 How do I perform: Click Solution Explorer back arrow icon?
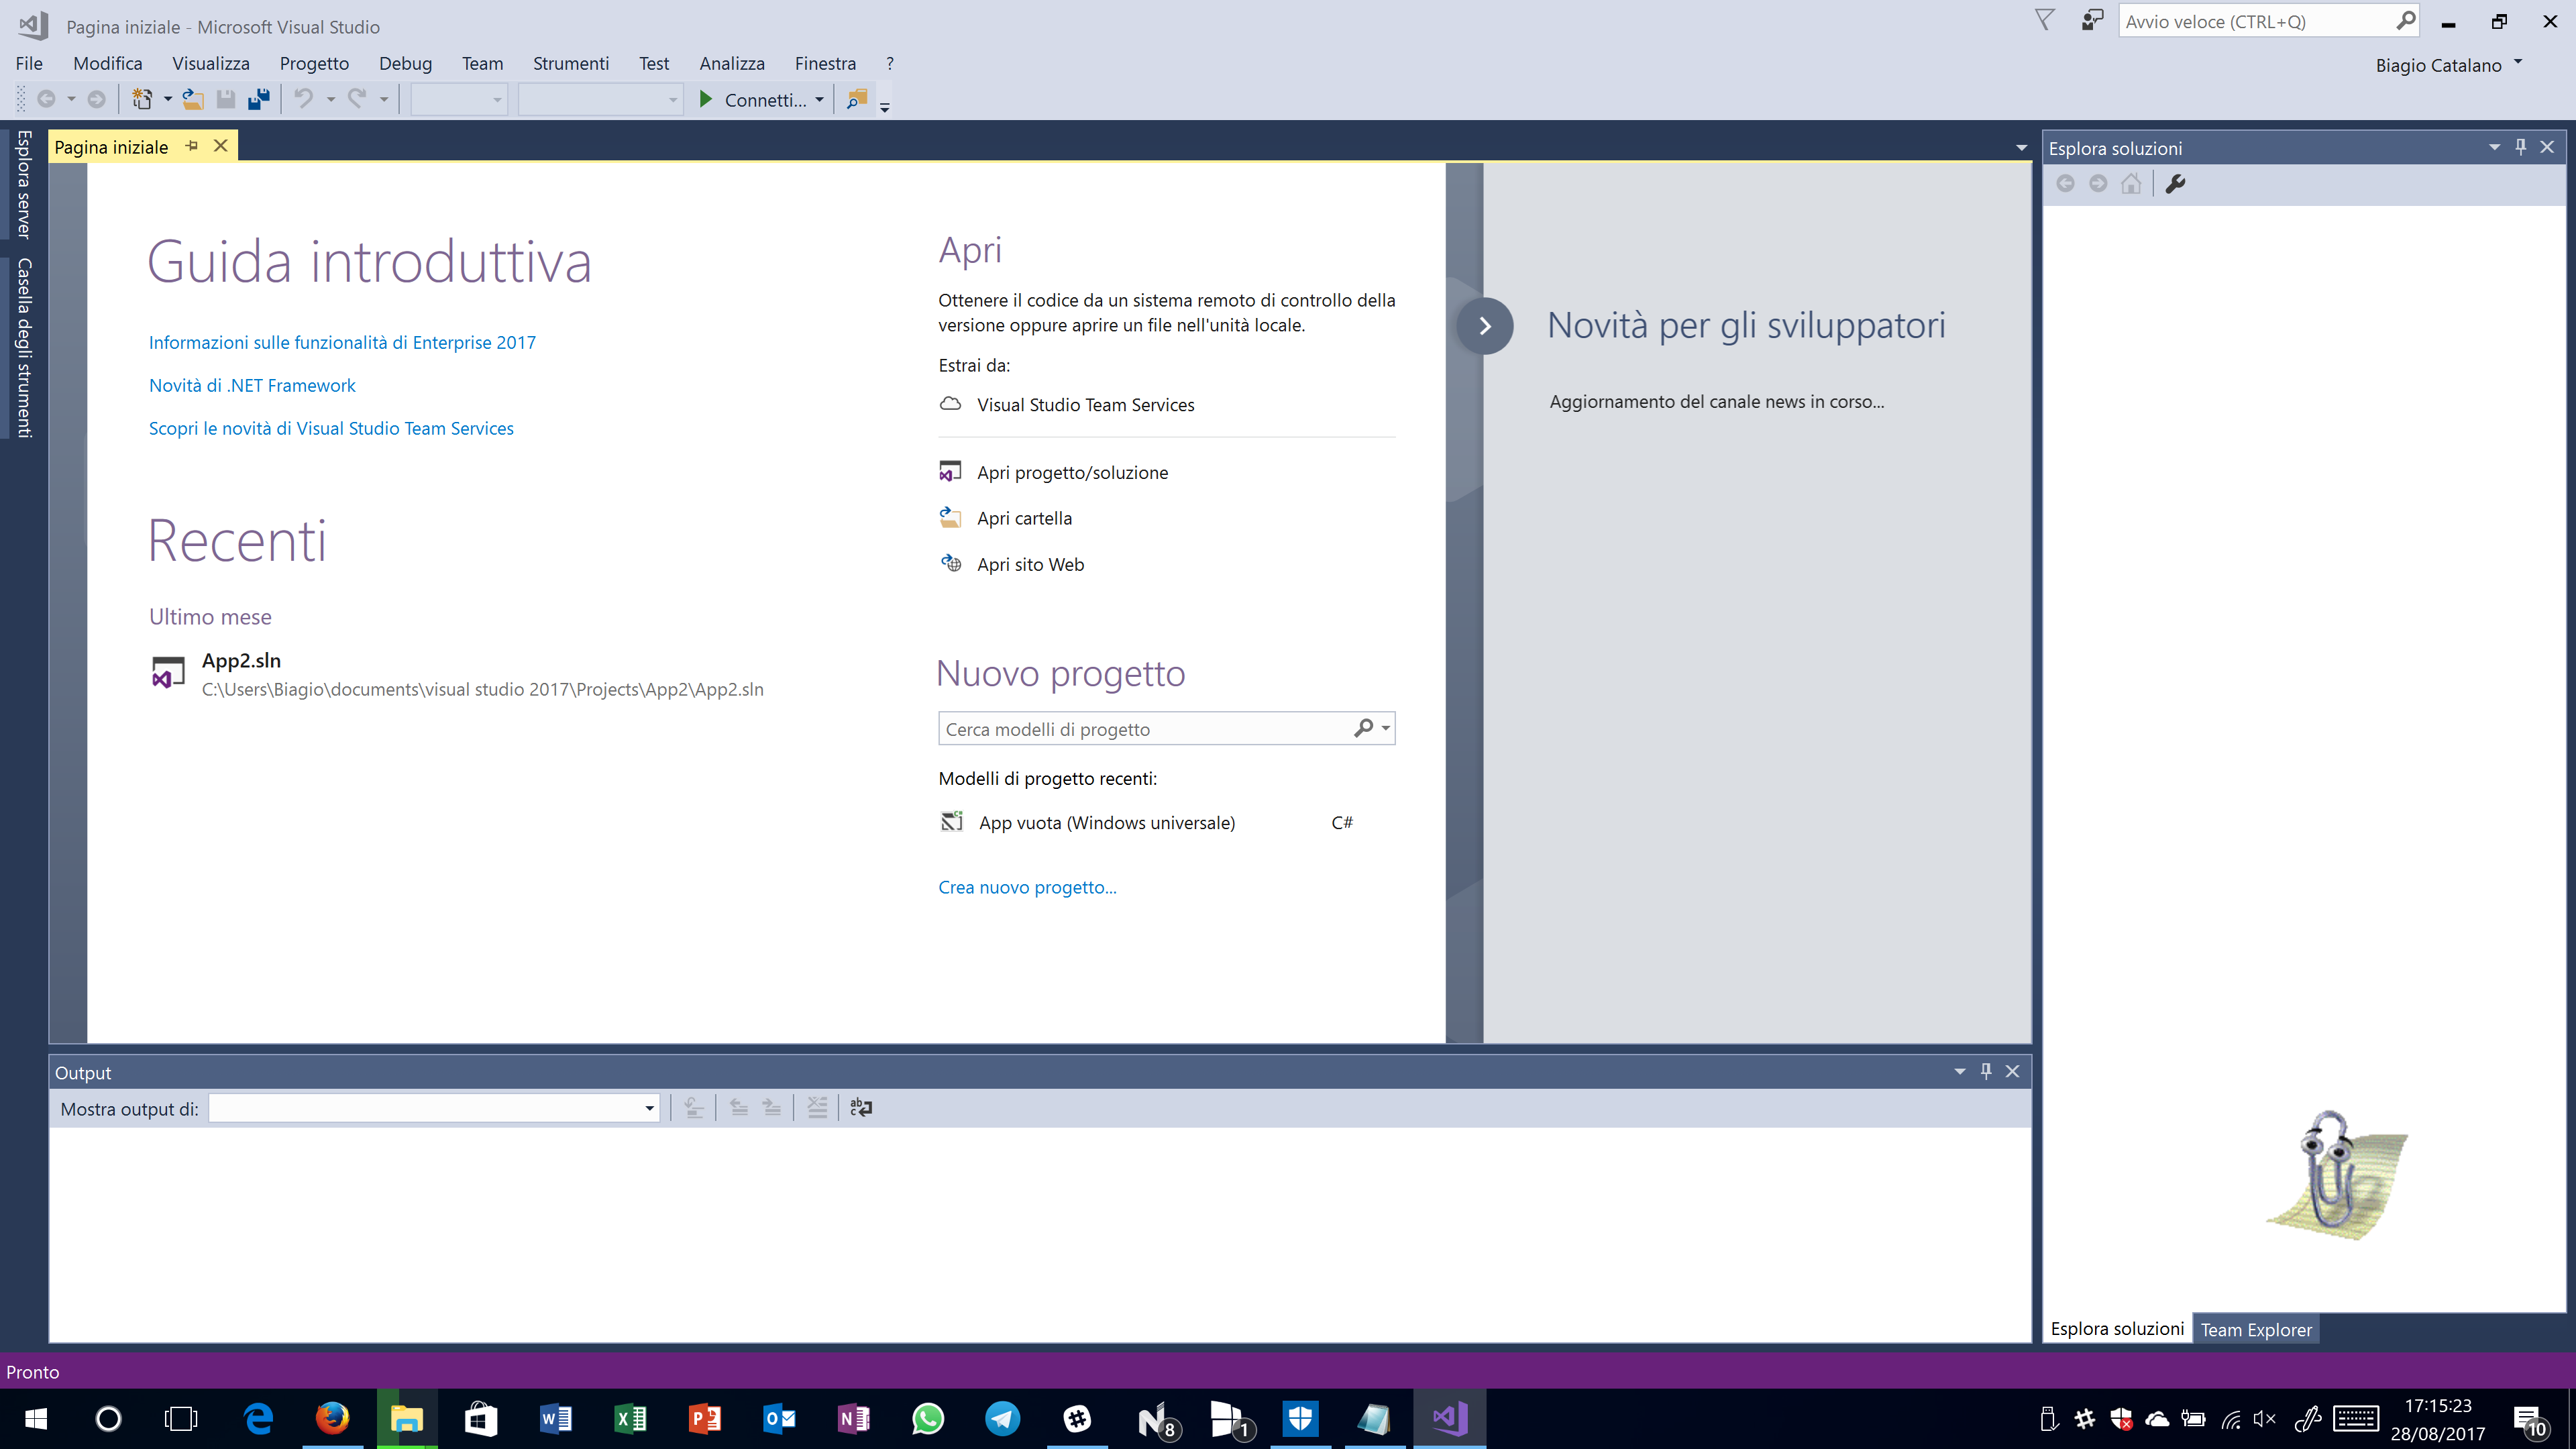(x=2065, y=184)
